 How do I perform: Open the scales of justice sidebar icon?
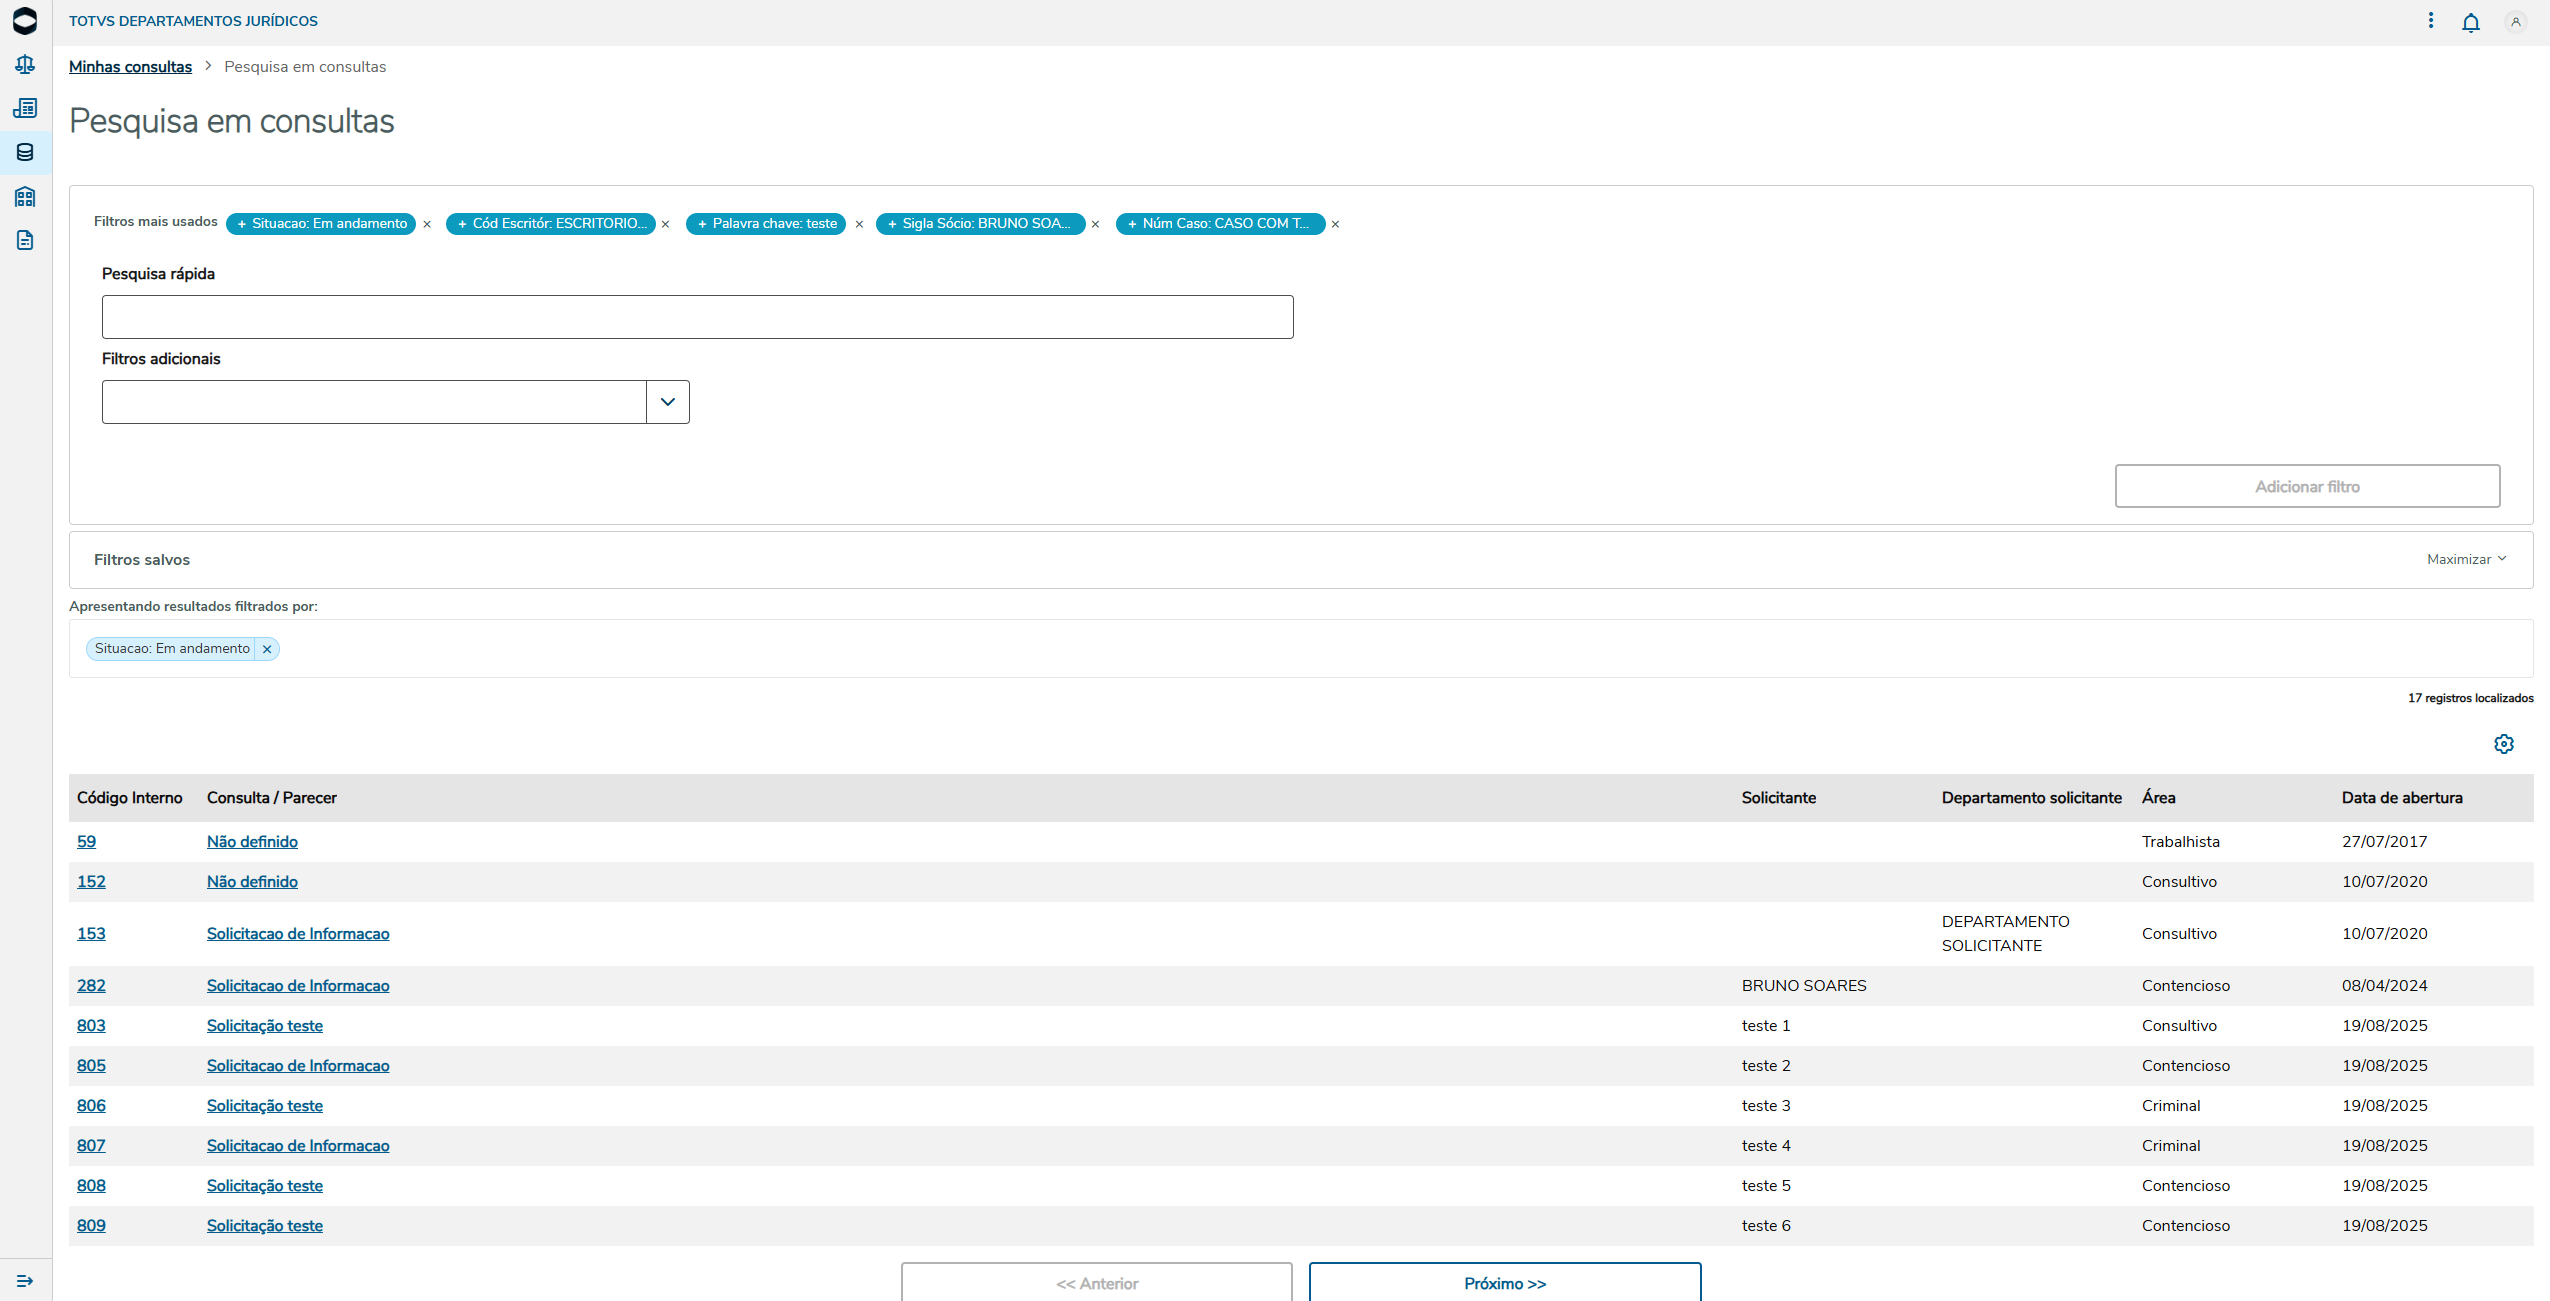pyautogui.click(x=25, y=65)
